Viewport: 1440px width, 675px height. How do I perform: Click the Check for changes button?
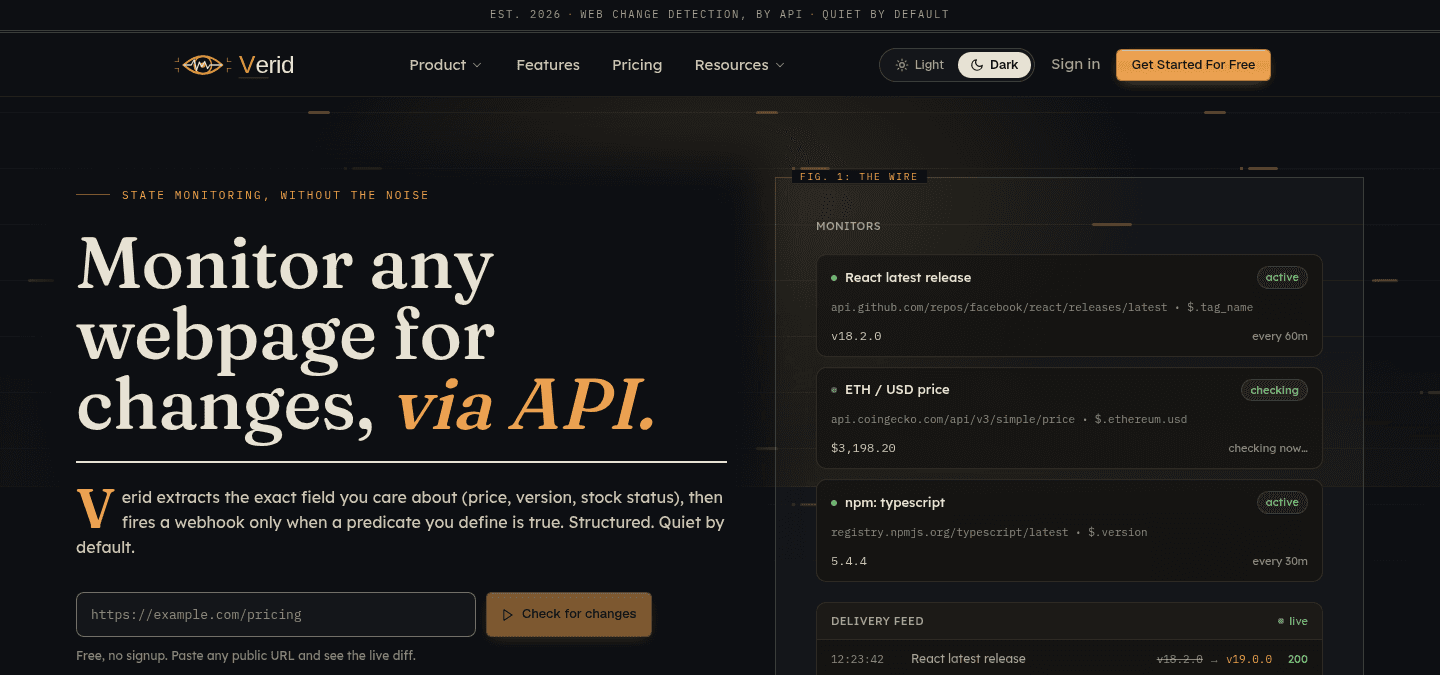tap(569, 614)
